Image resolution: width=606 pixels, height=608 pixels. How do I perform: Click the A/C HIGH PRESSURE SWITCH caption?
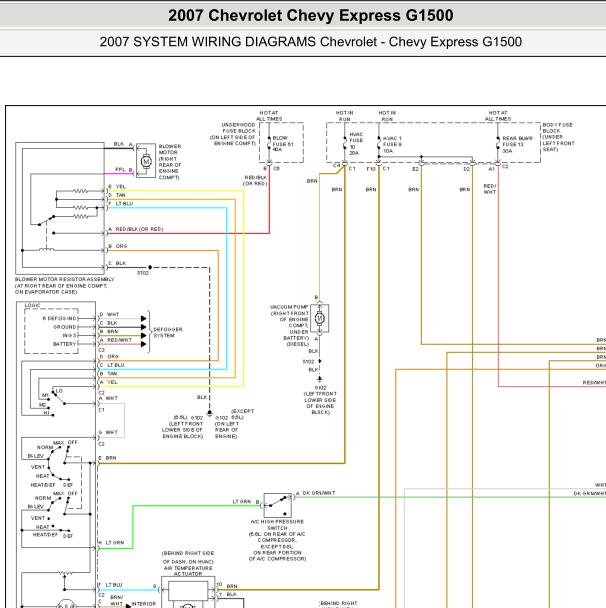coord(278,540)
